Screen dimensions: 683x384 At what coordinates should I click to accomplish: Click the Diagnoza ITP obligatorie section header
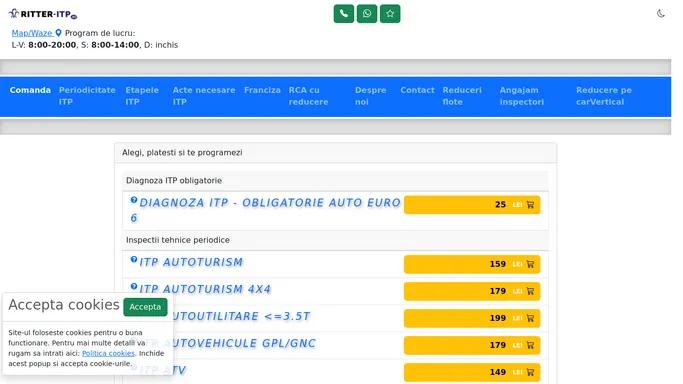(335, 181)
